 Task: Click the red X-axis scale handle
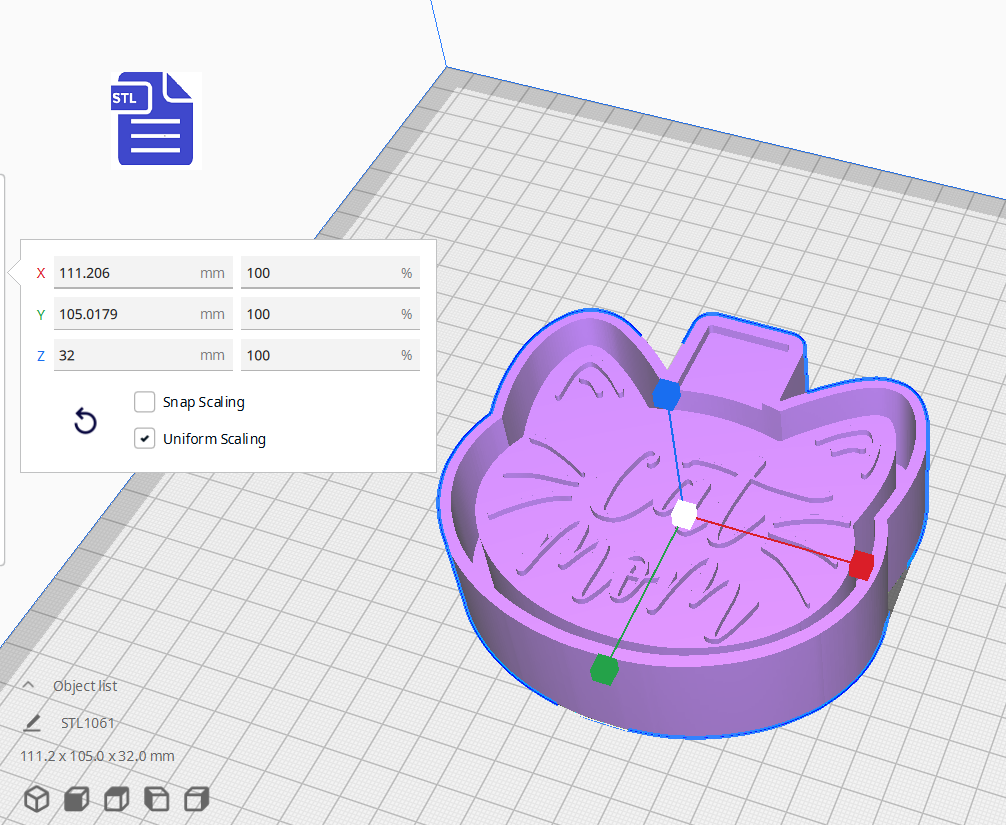pos(861,565)
